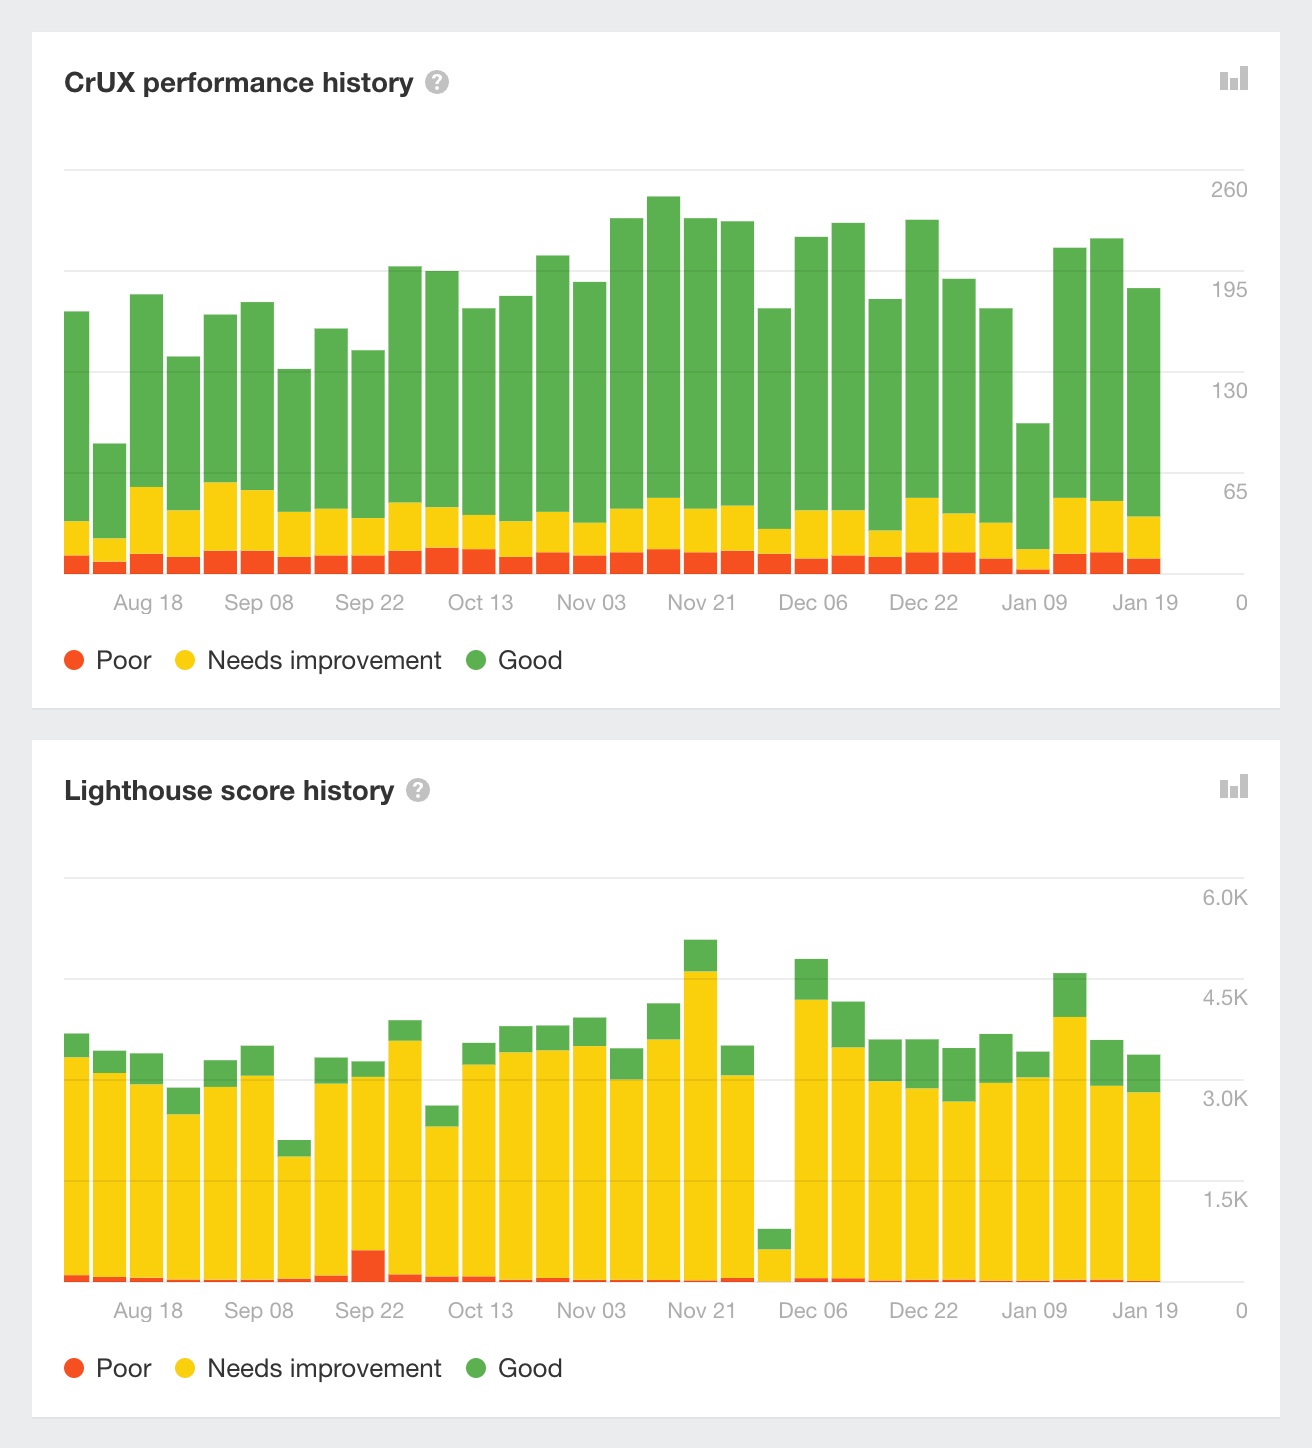Viewport: 1312px width, 1448px height.
Task: Toggle the Poor series in Lighthouse legend
Action: coord(122,1368)
